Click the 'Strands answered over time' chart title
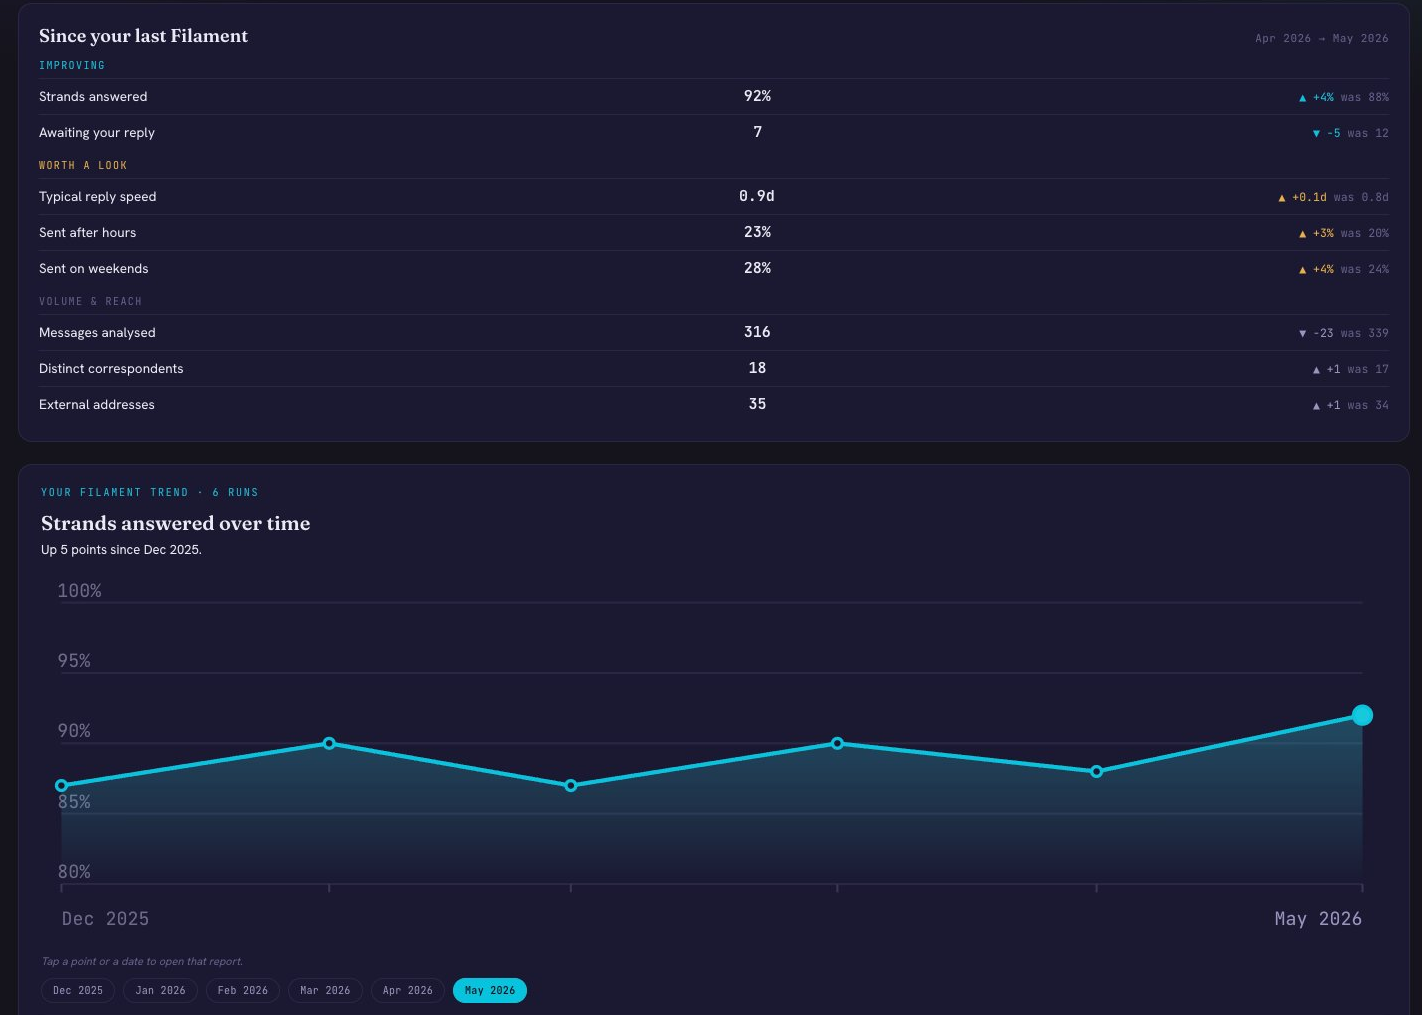 point(176,523)
